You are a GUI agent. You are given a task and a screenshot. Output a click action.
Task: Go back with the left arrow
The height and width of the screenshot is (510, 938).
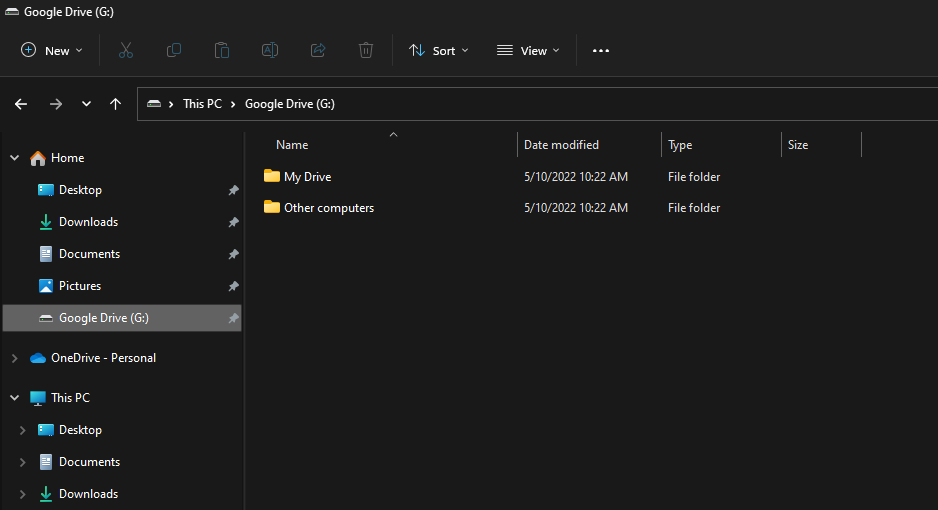tap(21, 104)
